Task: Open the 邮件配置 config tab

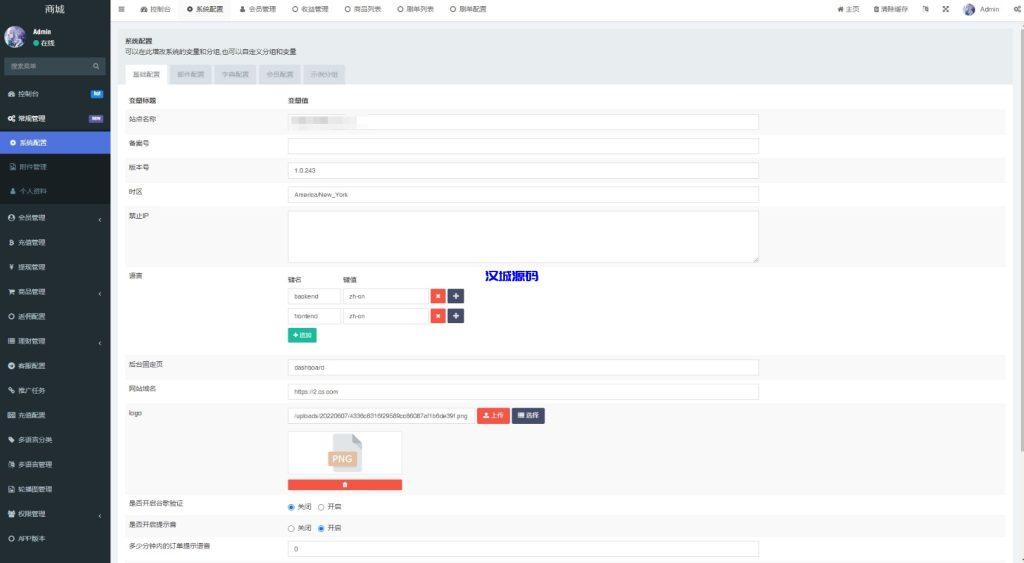Action: 190,74
